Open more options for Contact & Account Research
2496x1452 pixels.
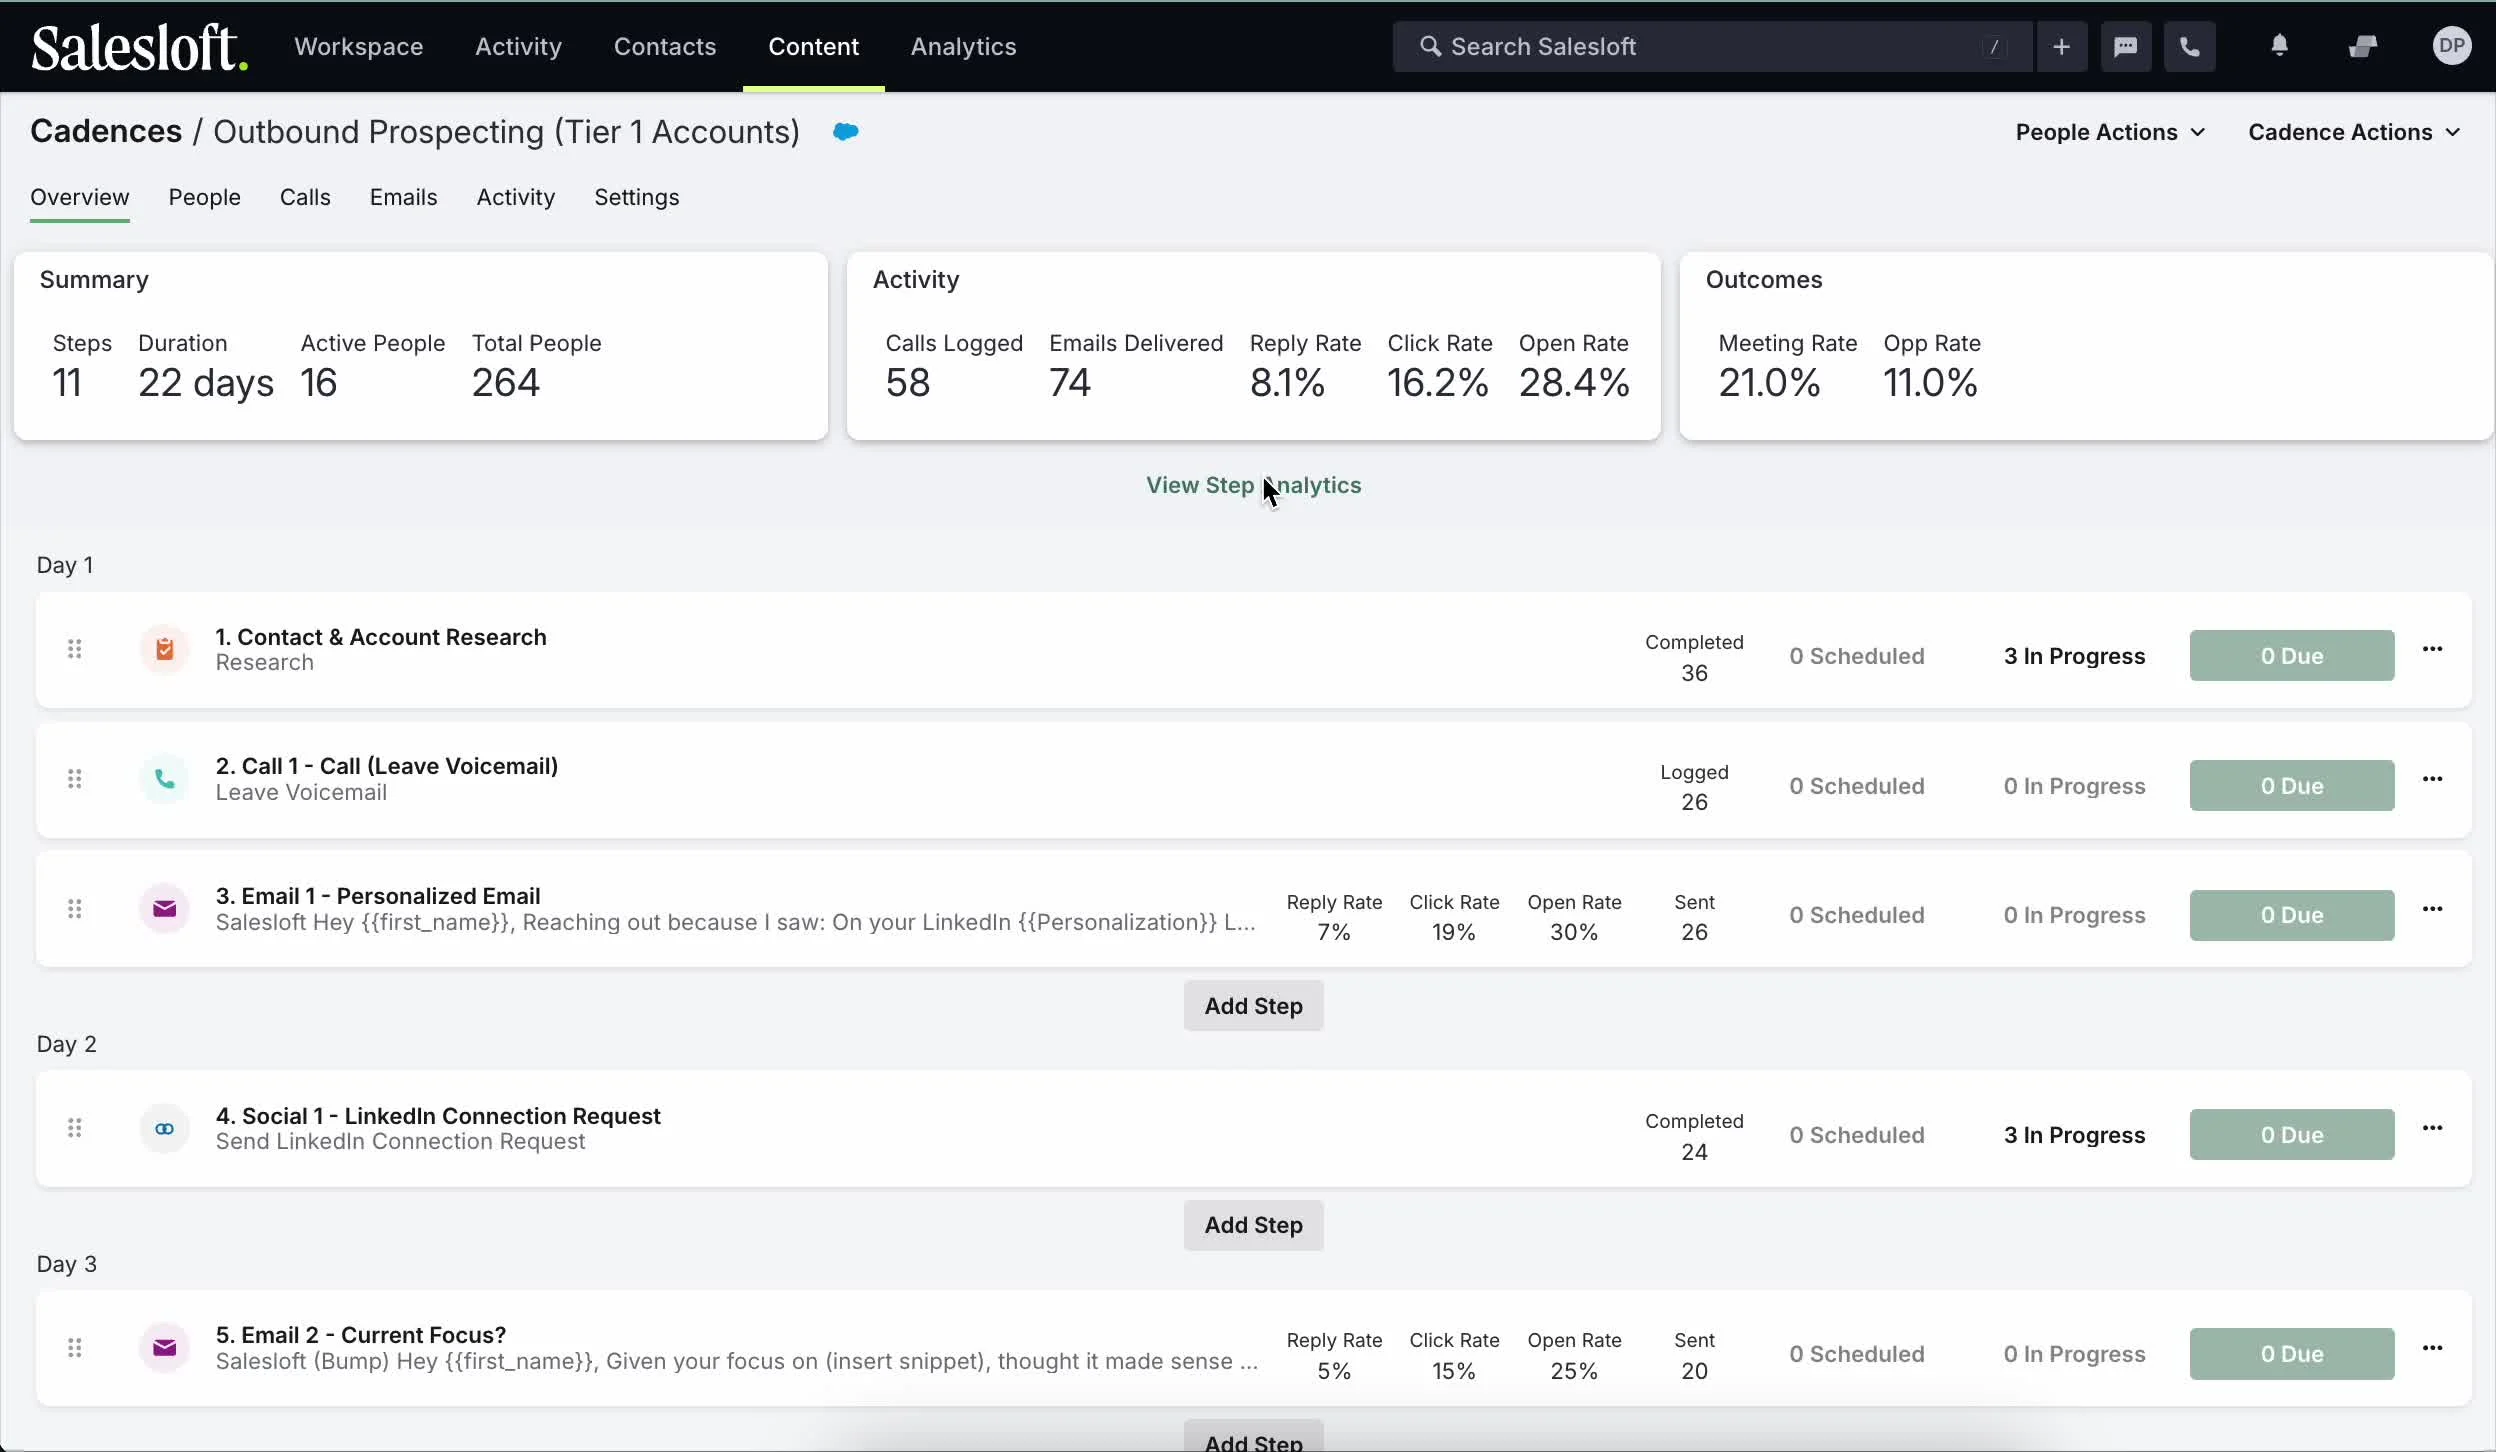point(2432,650)
